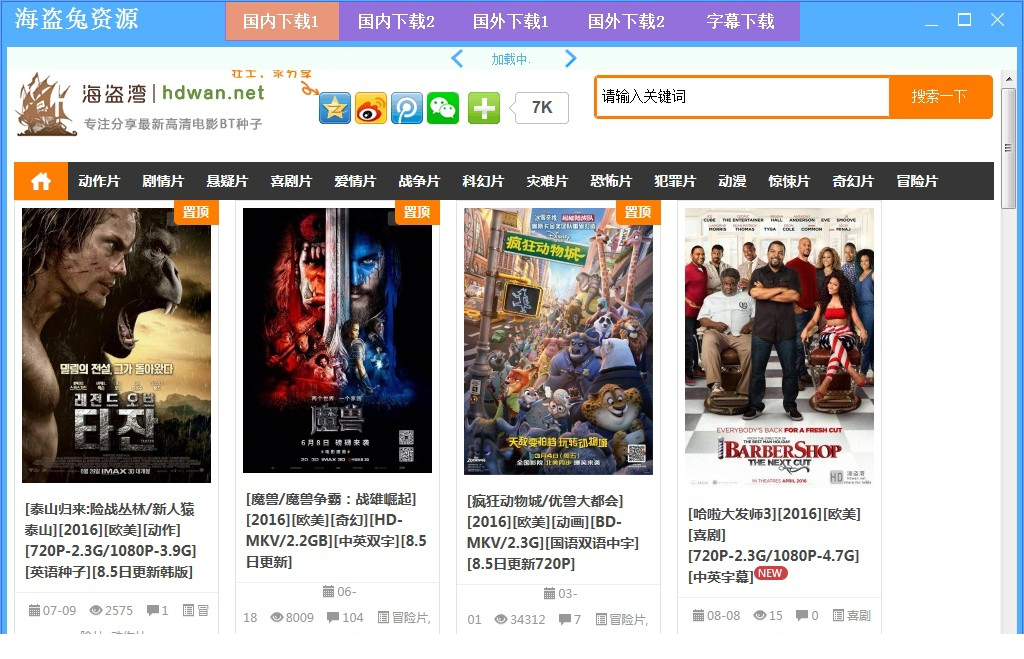Go back with the left chevron arrow
1024x659 pixels.
click(x=457, y=59)
